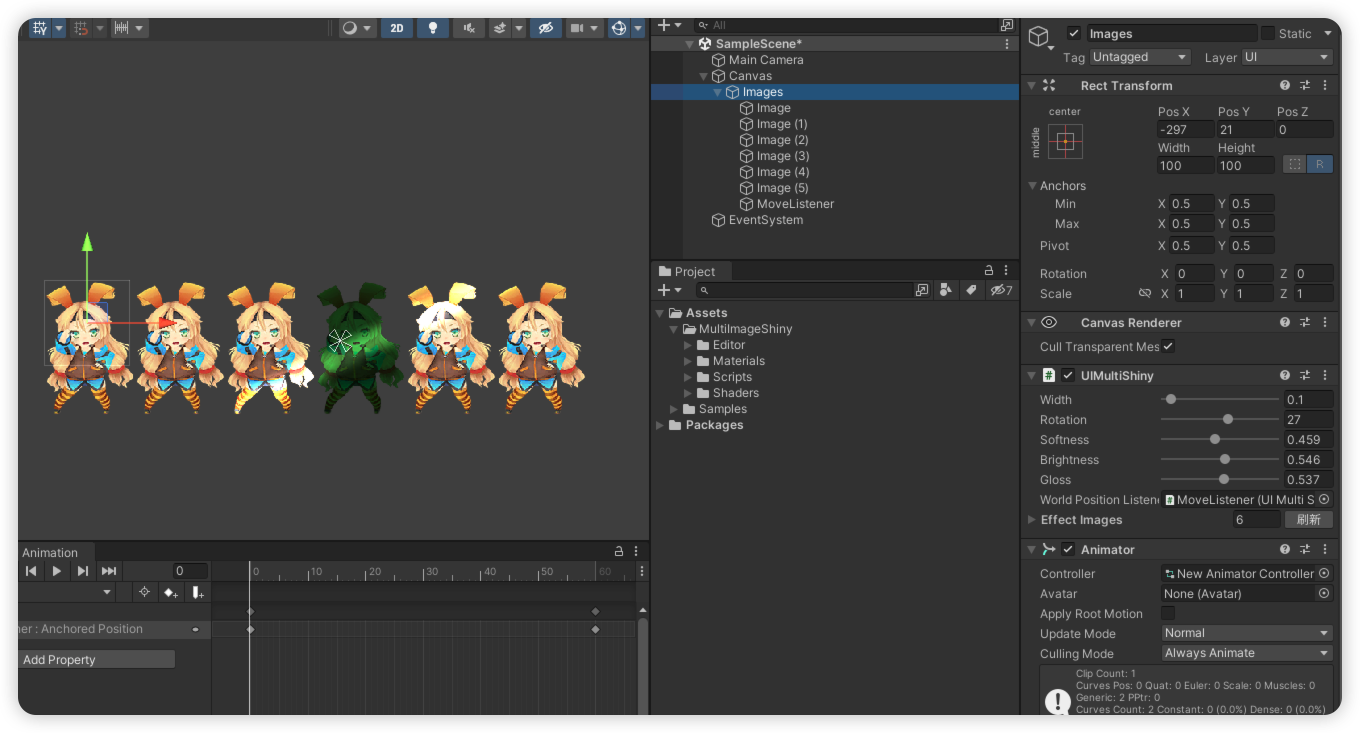
Task: Click the scene camera settings icon
Action: (577, 28)
